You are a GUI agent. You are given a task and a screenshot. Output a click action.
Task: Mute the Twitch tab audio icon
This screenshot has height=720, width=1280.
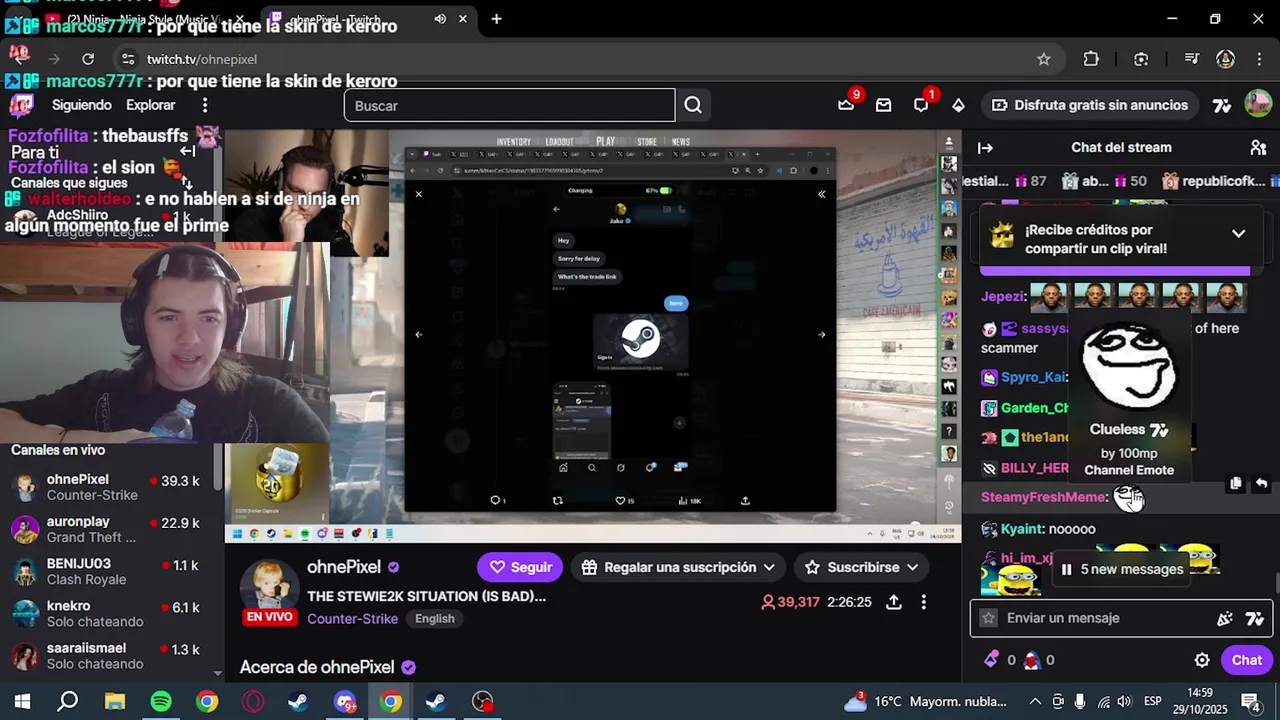coord(440,19)
